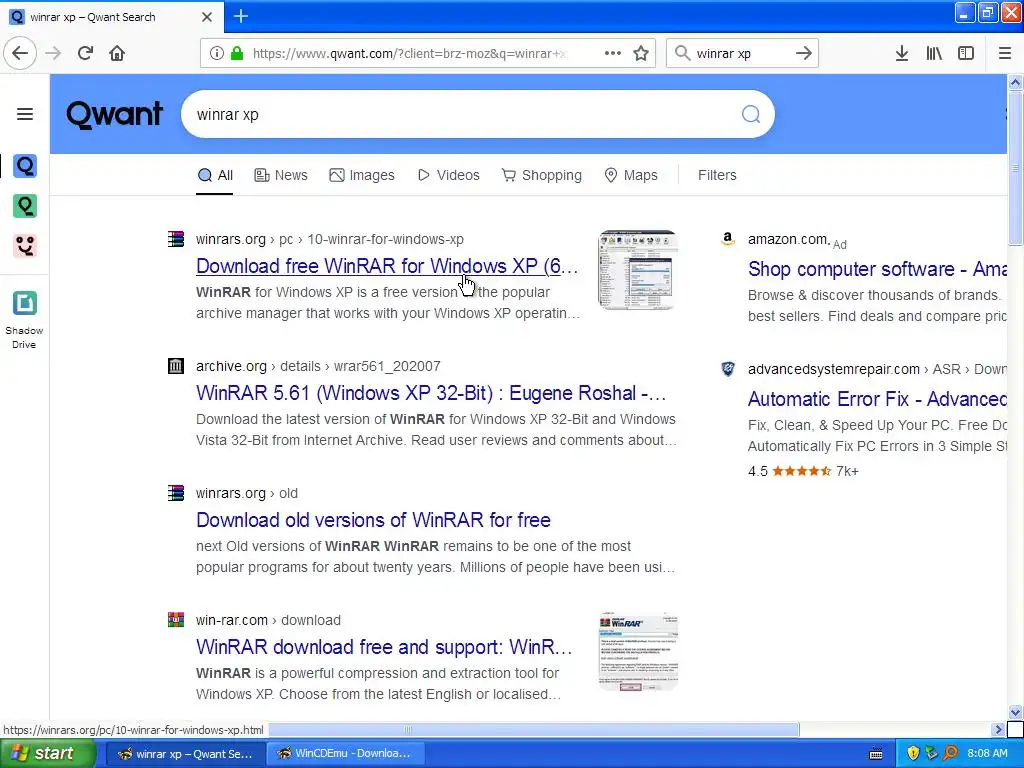Click the green Qwant Junior sidebar icon

pyautogui.click(x=25, y=206)
